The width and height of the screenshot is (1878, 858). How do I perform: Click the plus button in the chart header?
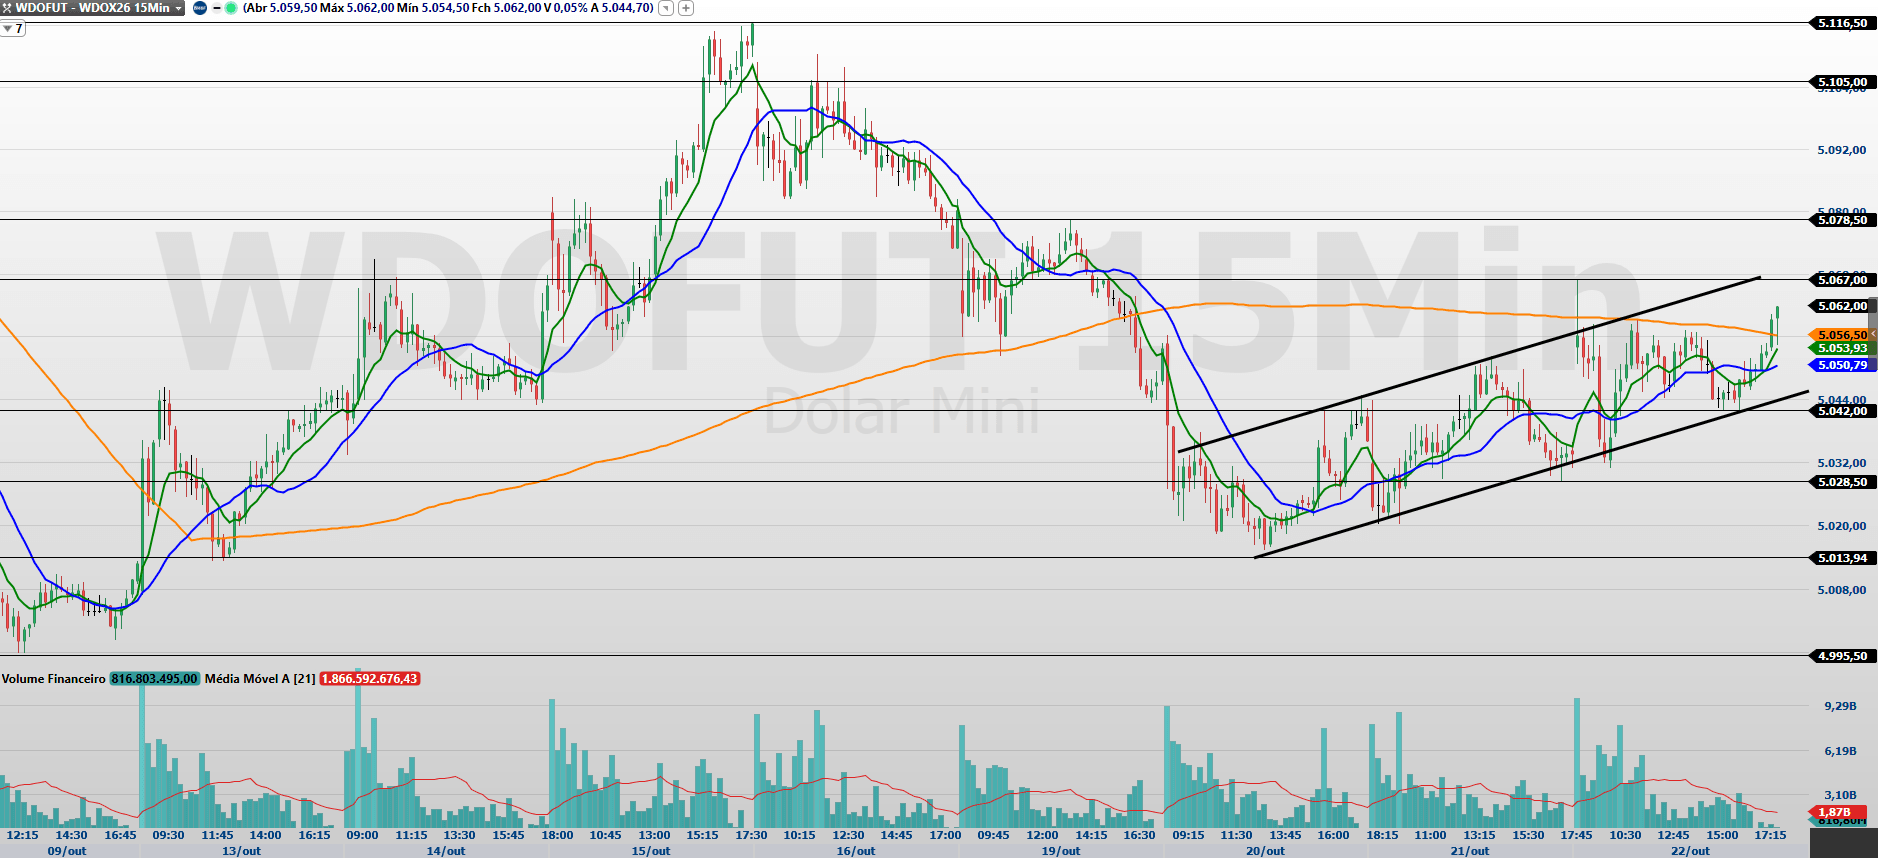686,8
